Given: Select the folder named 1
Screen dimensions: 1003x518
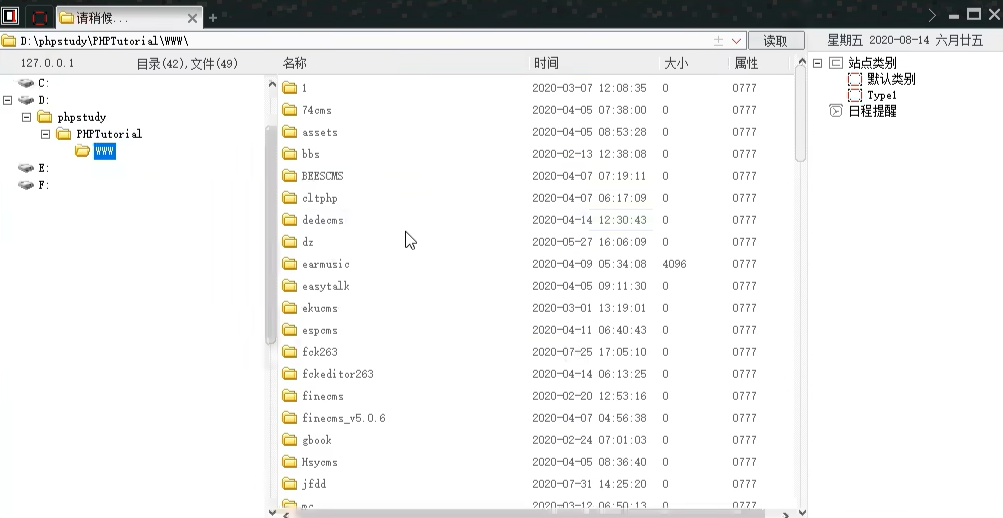Looking at the screenshot, I should 304,88.
